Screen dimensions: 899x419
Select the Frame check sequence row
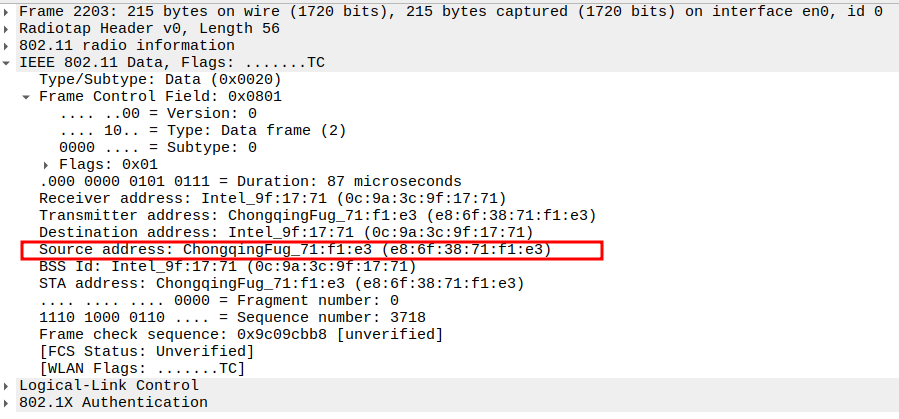[x=240, y=334]
